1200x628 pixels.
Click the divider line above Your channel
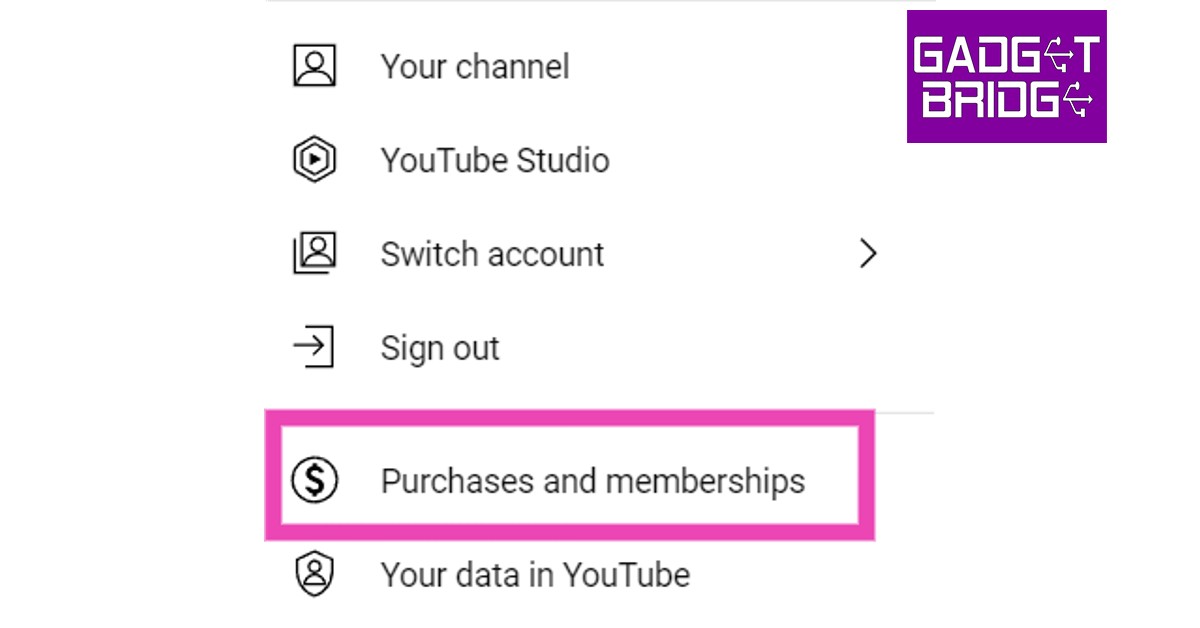[x=600, y=1]
